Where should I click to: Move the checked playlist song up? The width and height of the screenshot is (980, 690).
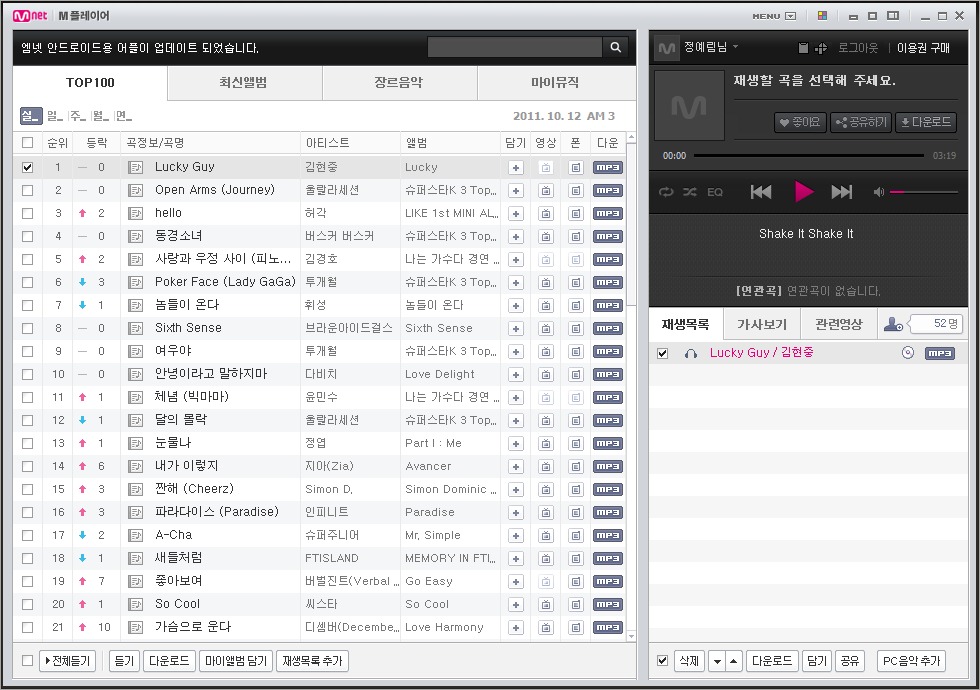734,661
